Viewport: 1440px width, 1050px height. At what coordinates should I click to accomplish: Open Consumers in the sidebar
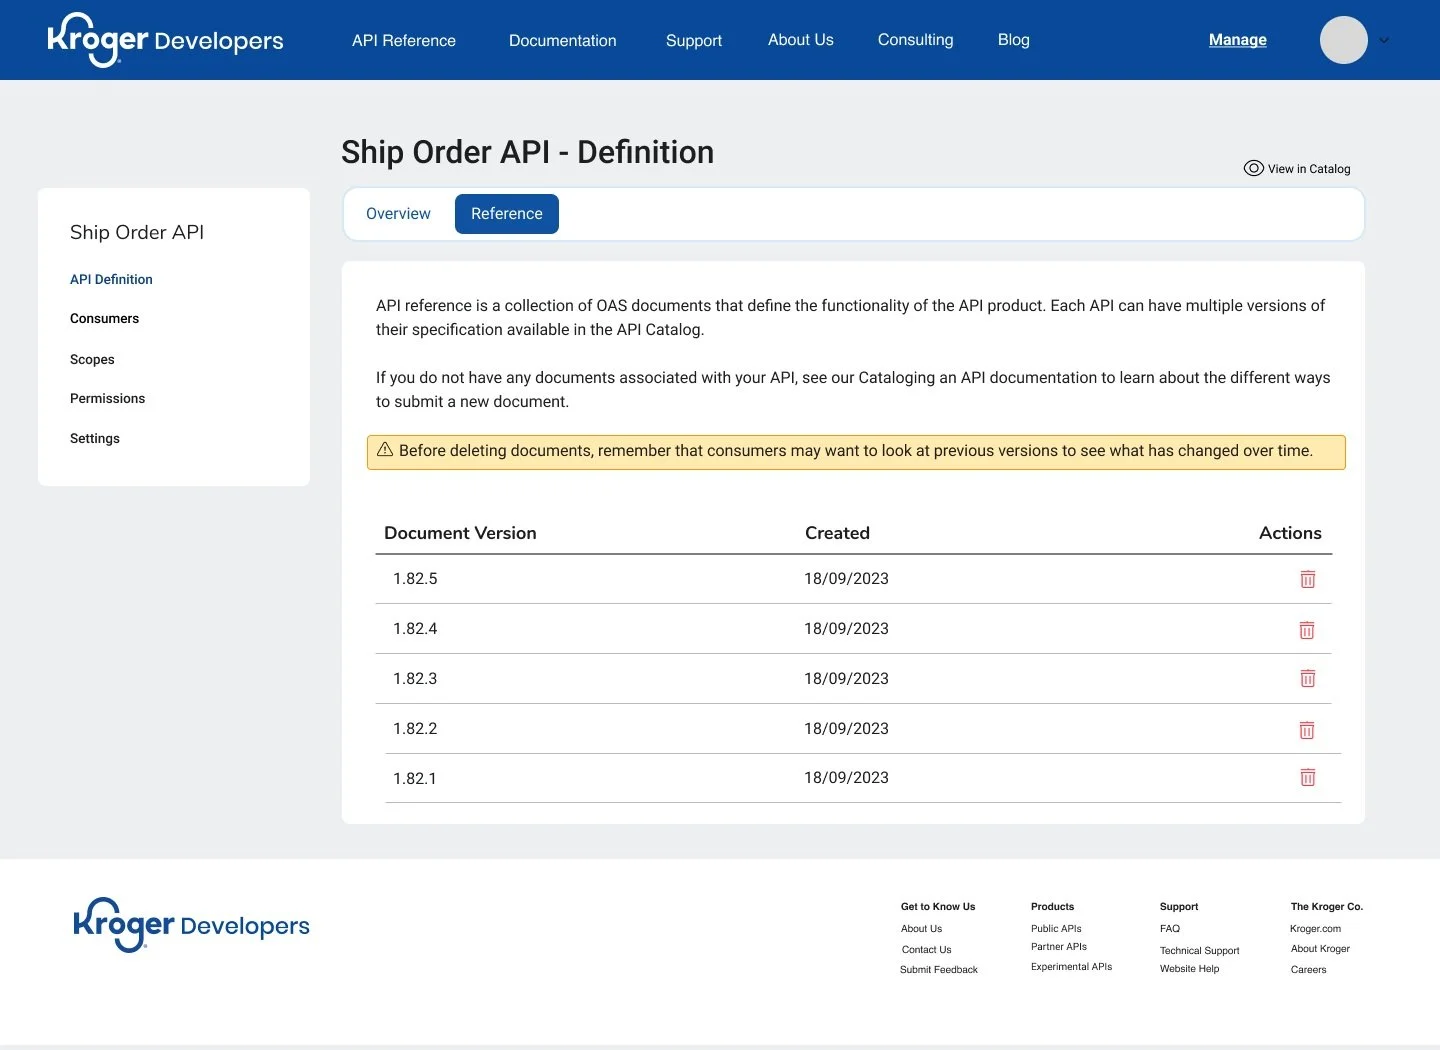click(x=104, y=318)
